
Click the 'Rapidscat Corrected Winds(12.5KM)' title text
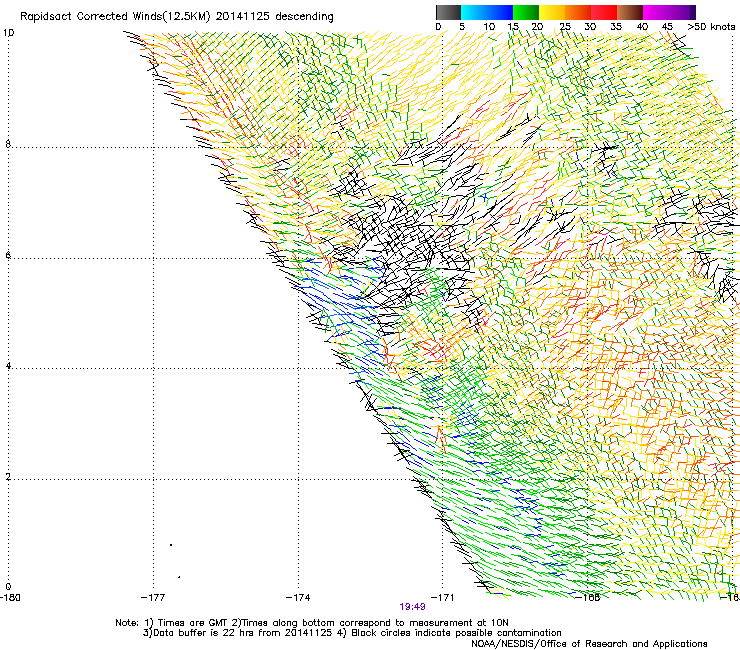115,17
